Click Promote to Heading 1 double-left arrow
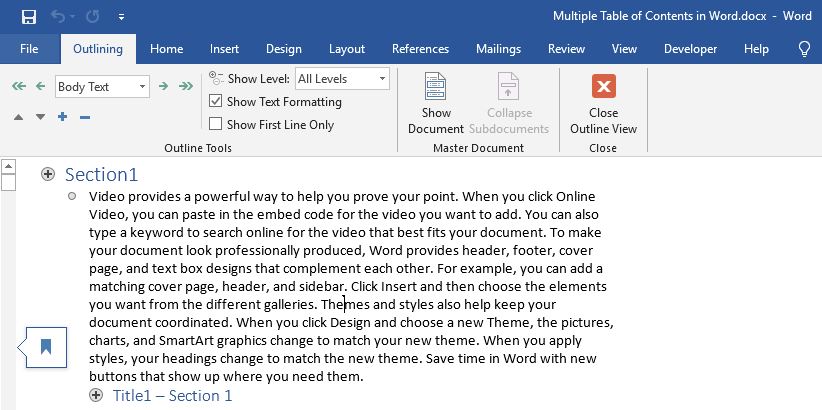This screenshot has height=410, width=822. click(19, 87)
